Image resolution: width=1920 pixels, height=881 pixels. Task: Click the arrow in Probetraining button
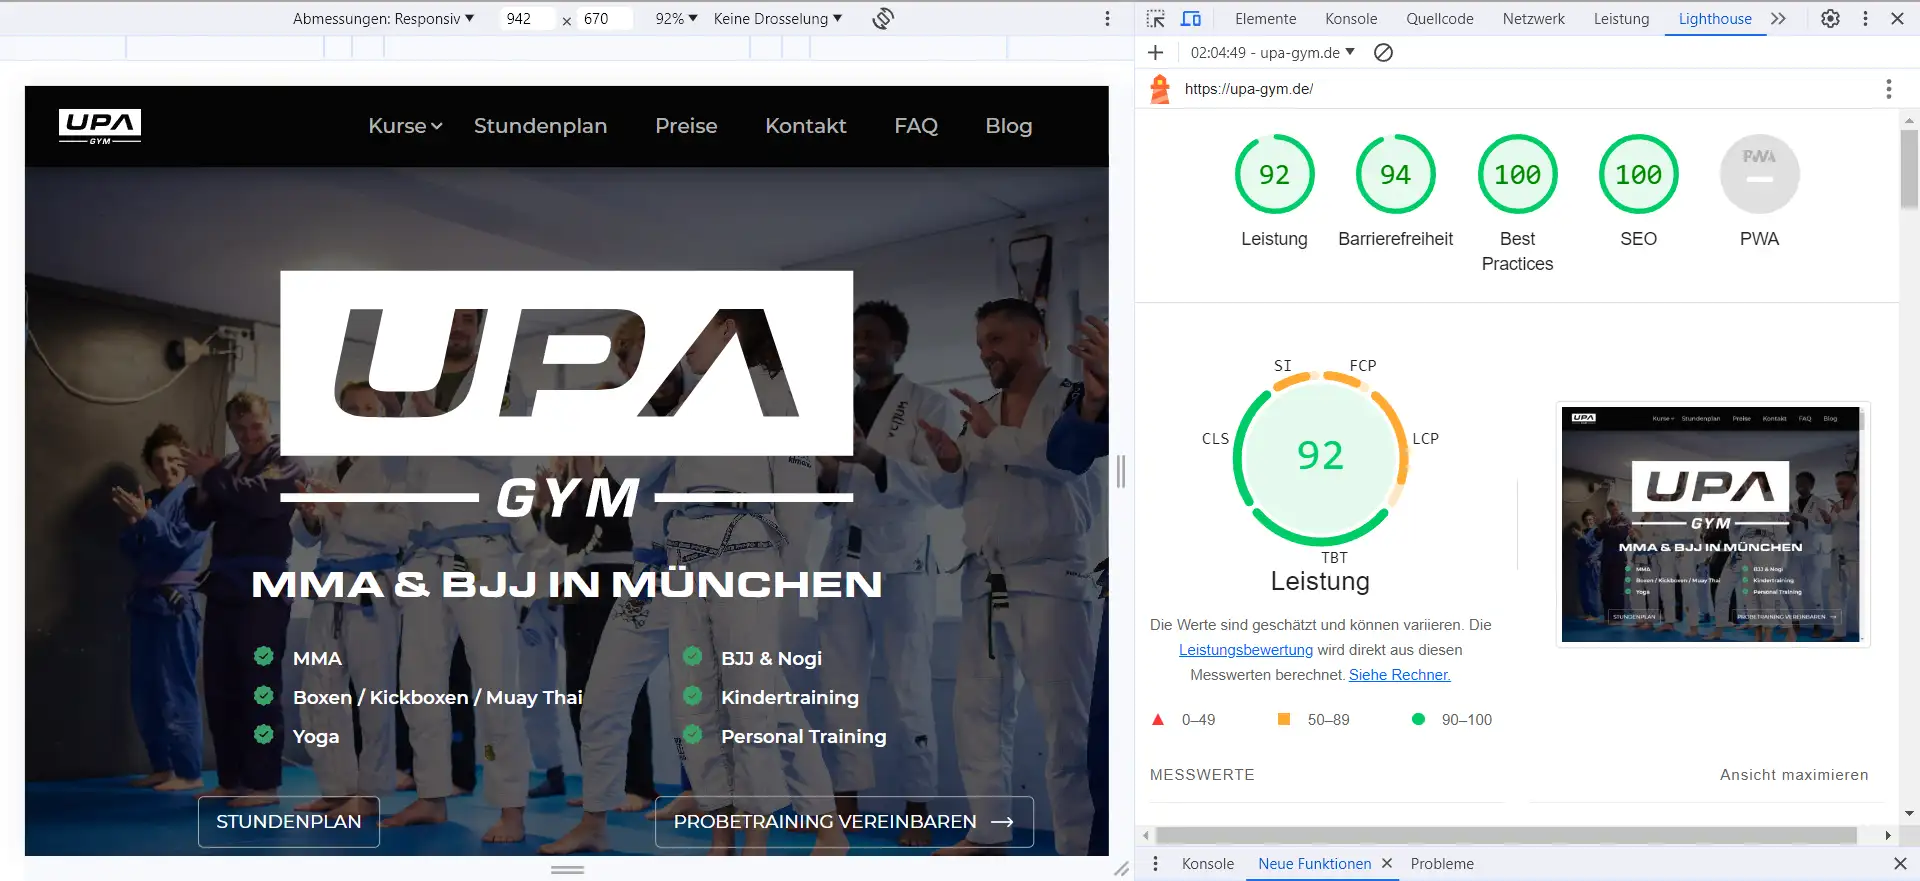(x=1002, y=822)
